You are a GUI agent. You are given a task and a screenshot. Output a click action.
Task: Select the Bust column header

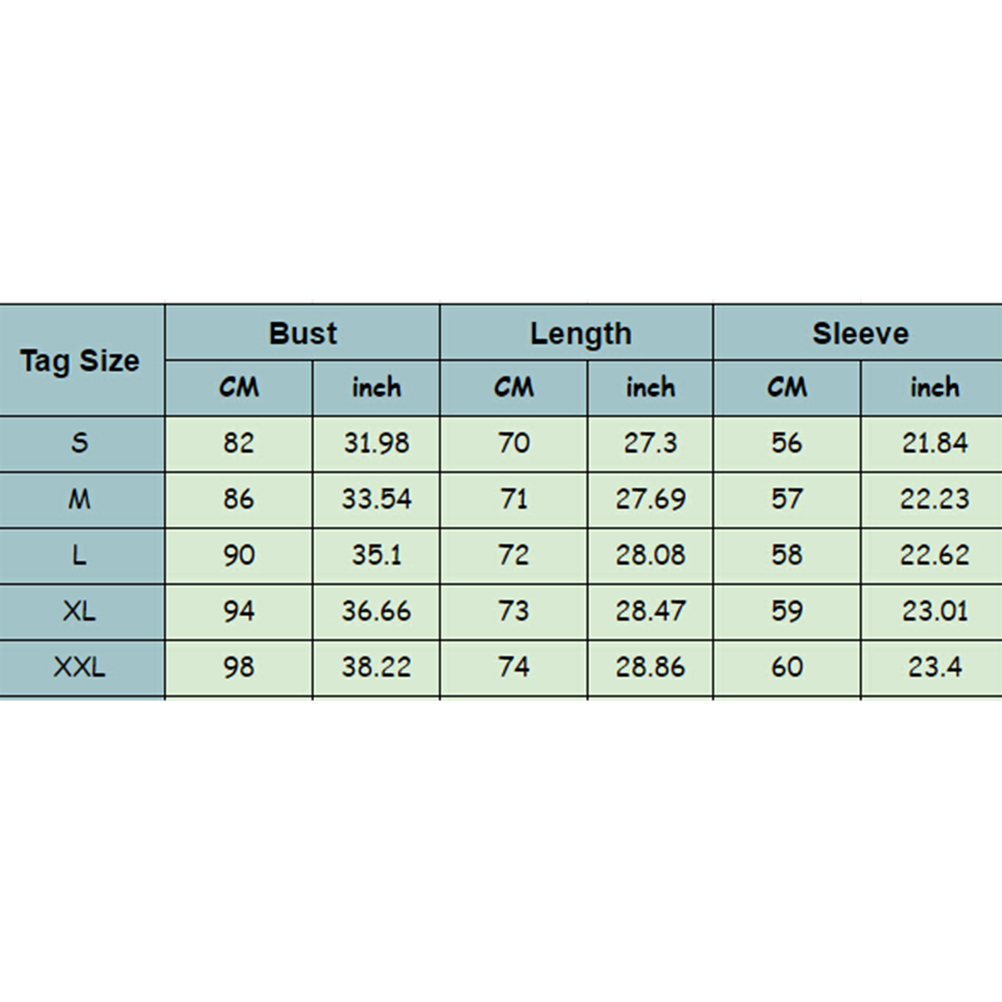[302, 333]
